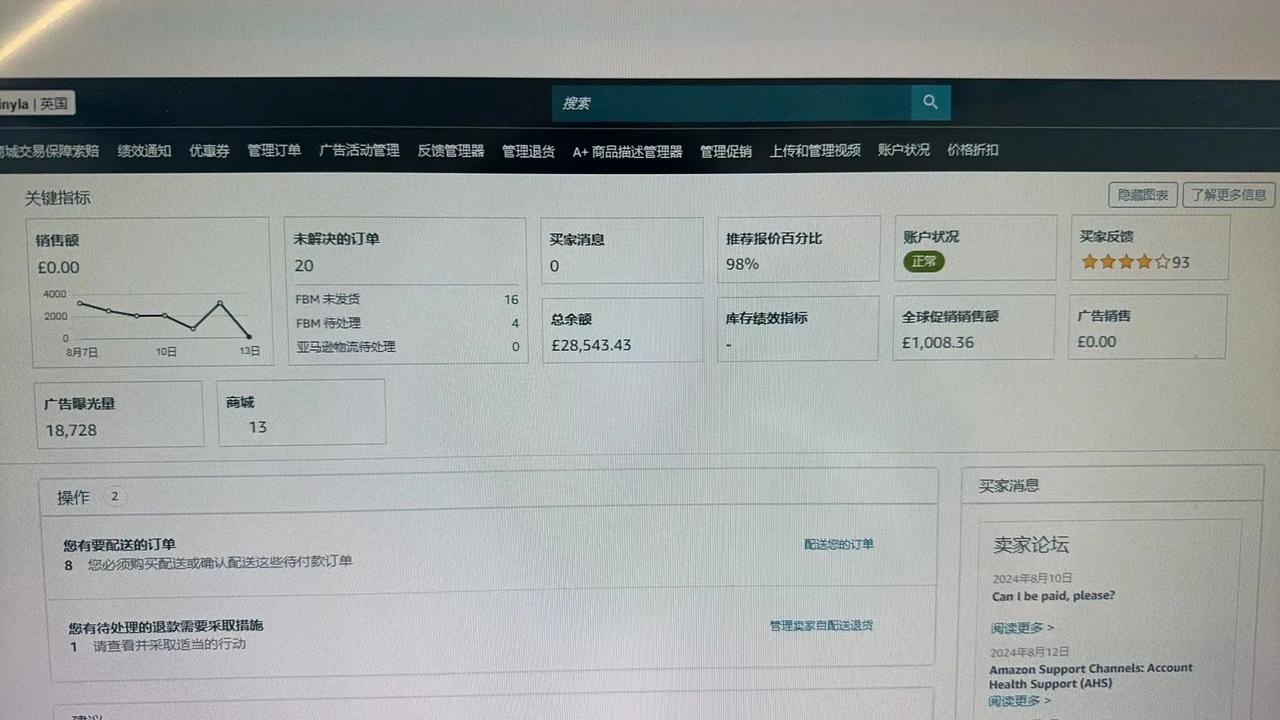Open the 广告销售 £0.00 card
Screen dimensions: 1280x720
tap(1148, 327)
